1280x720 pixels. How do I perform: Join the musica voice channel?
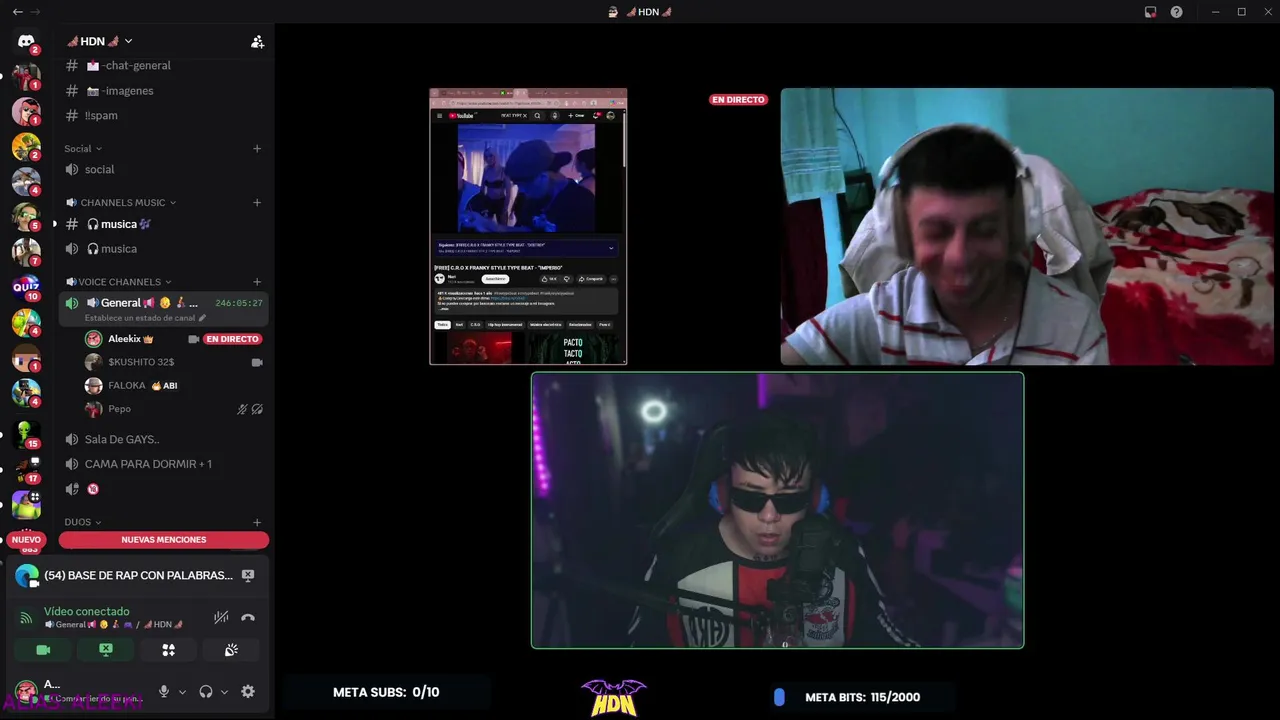164,248
